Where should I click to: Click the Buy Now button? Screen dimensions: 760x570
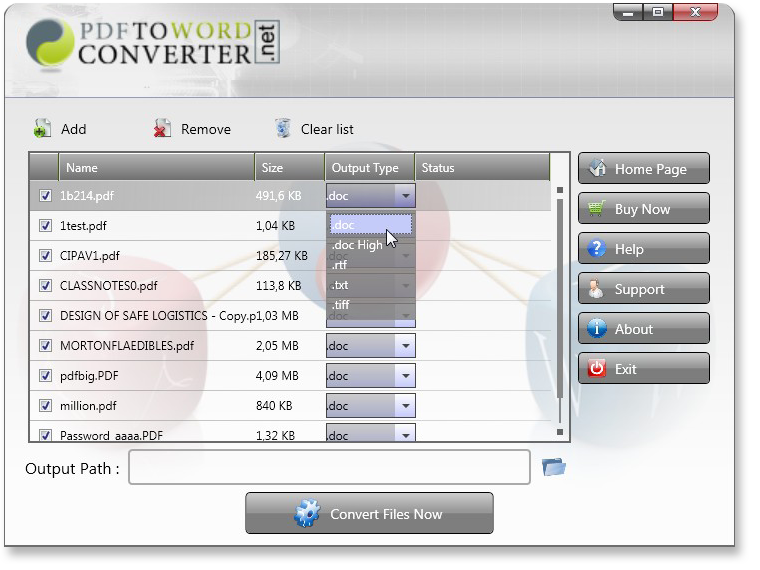[644, 209]
